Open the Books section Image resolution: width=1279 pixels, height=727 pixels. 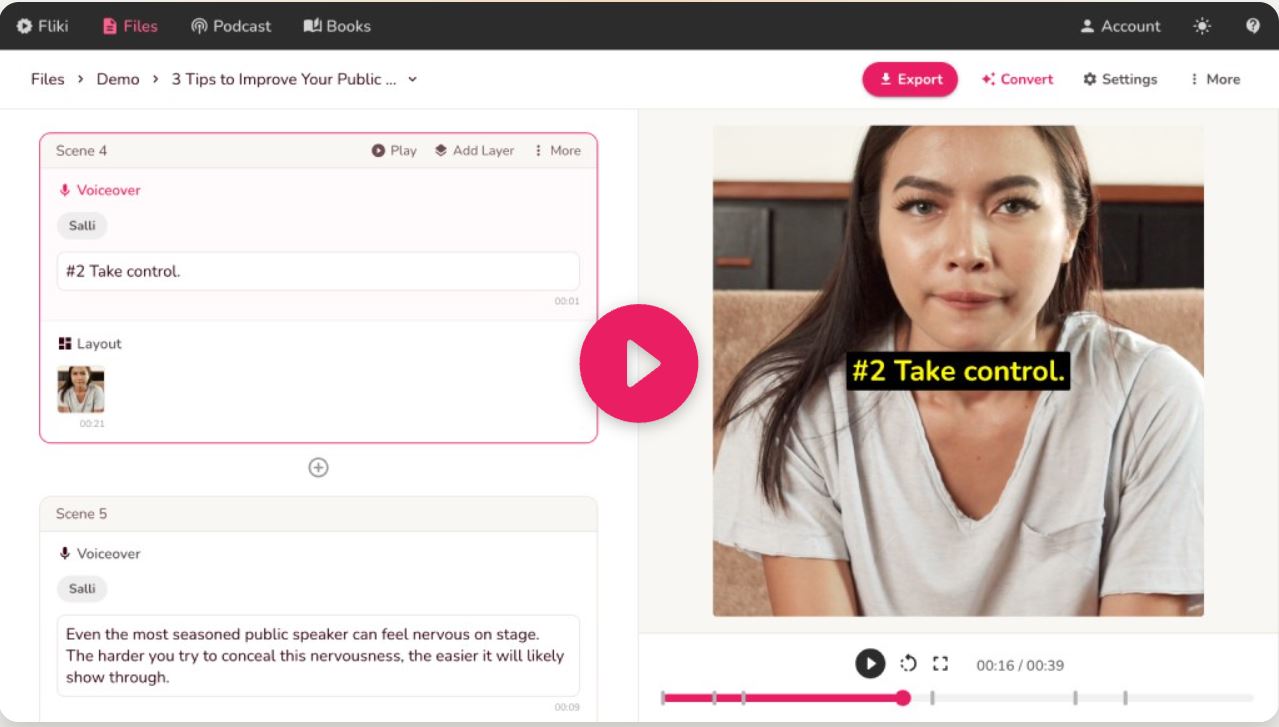pos(336,26)
